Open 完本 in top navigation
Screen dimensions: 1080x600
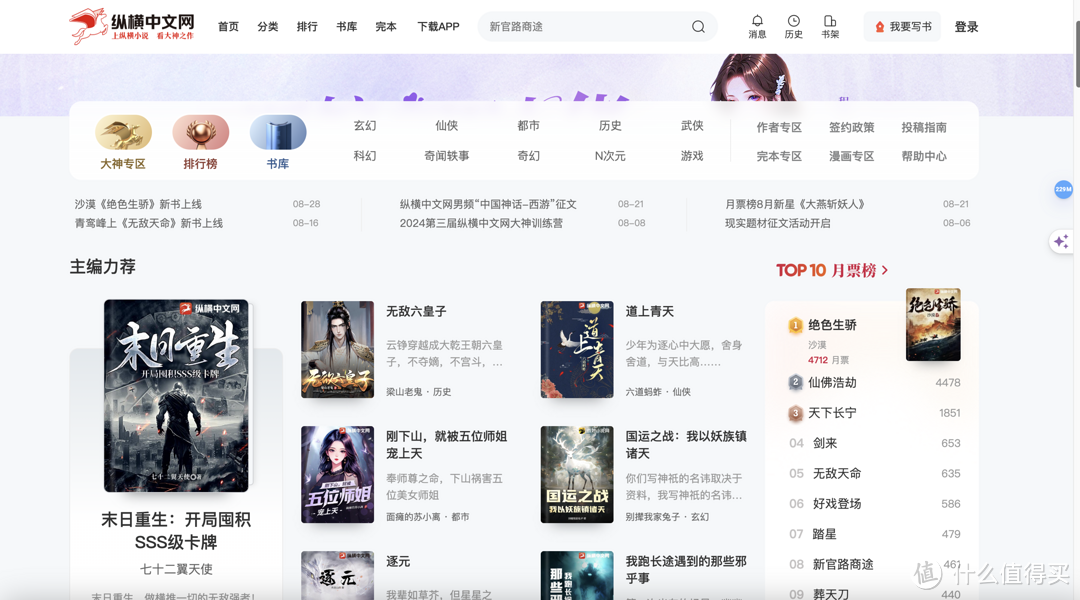pos(386,27)
